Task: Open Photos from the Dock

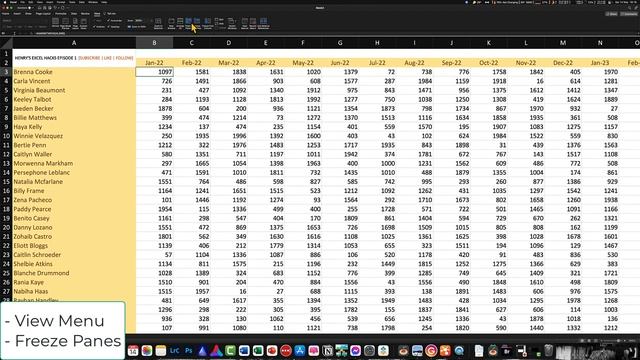Action: coord(147,351)
